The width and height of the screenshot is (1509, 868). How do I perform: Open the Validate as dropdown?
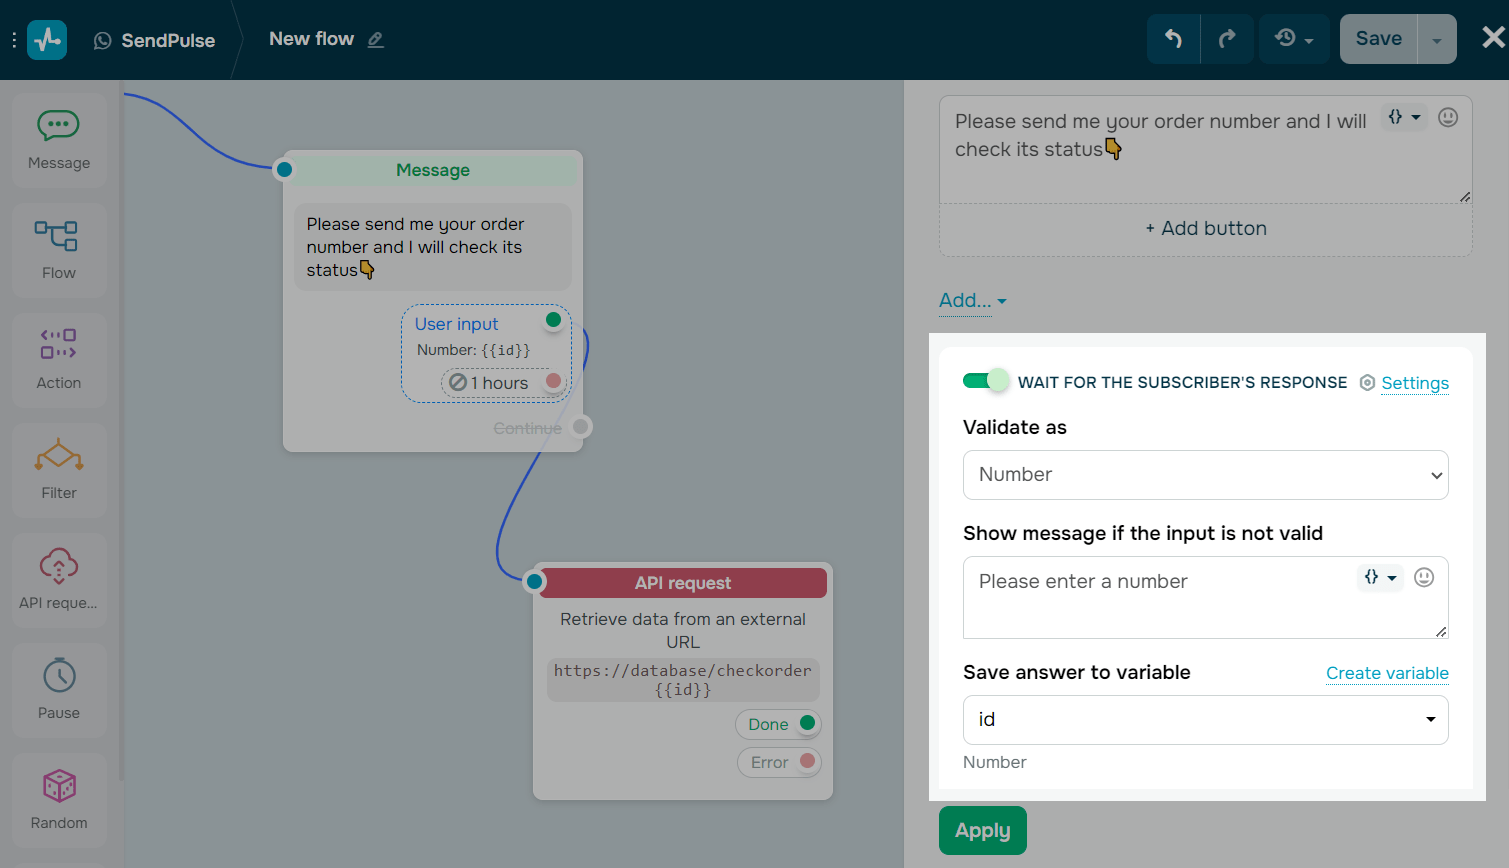tap(1205, 475)
